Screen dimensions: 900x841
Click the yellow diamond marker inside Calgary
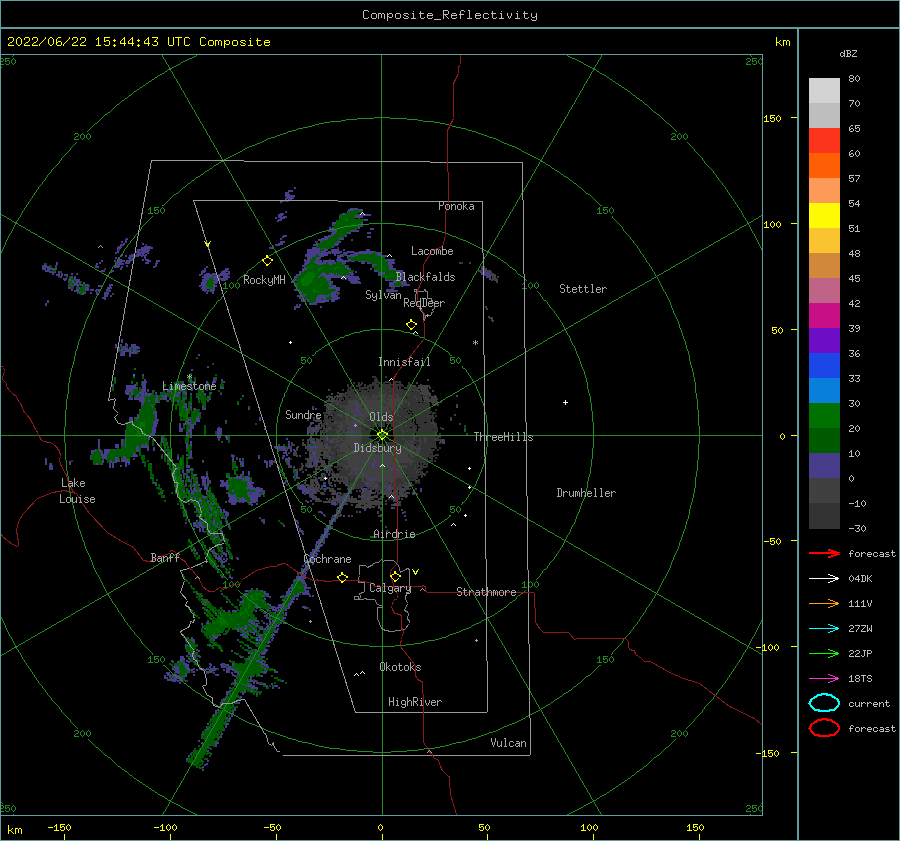pos(395,576)
